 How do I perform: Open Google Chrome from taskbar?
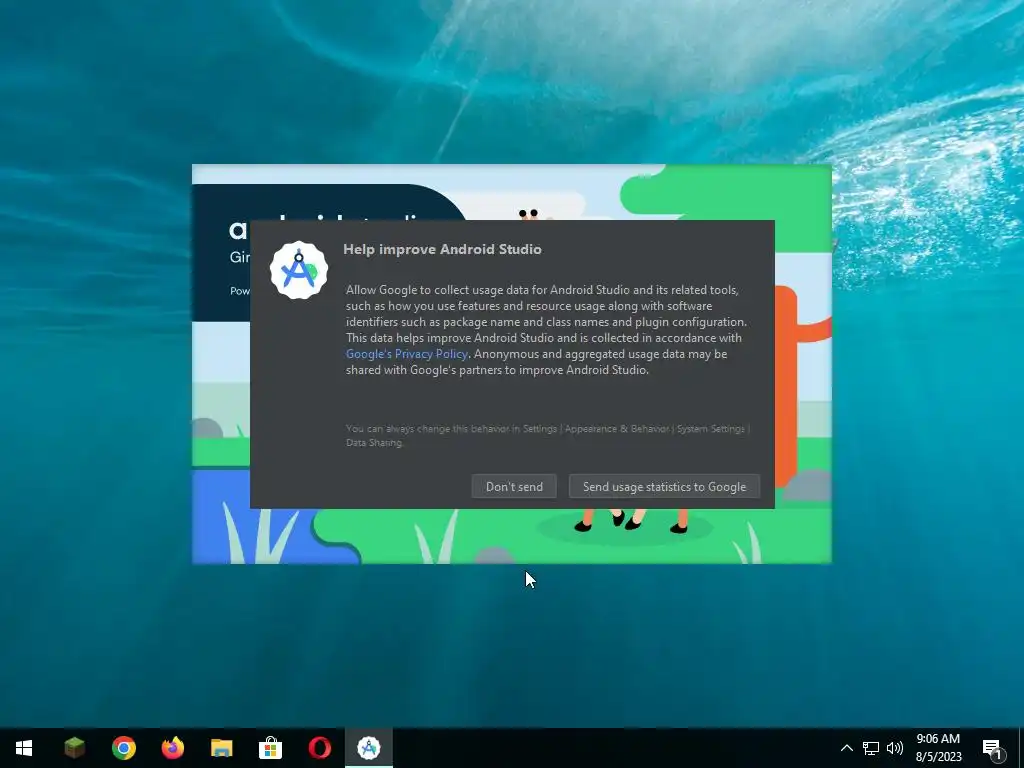[123, 748]
